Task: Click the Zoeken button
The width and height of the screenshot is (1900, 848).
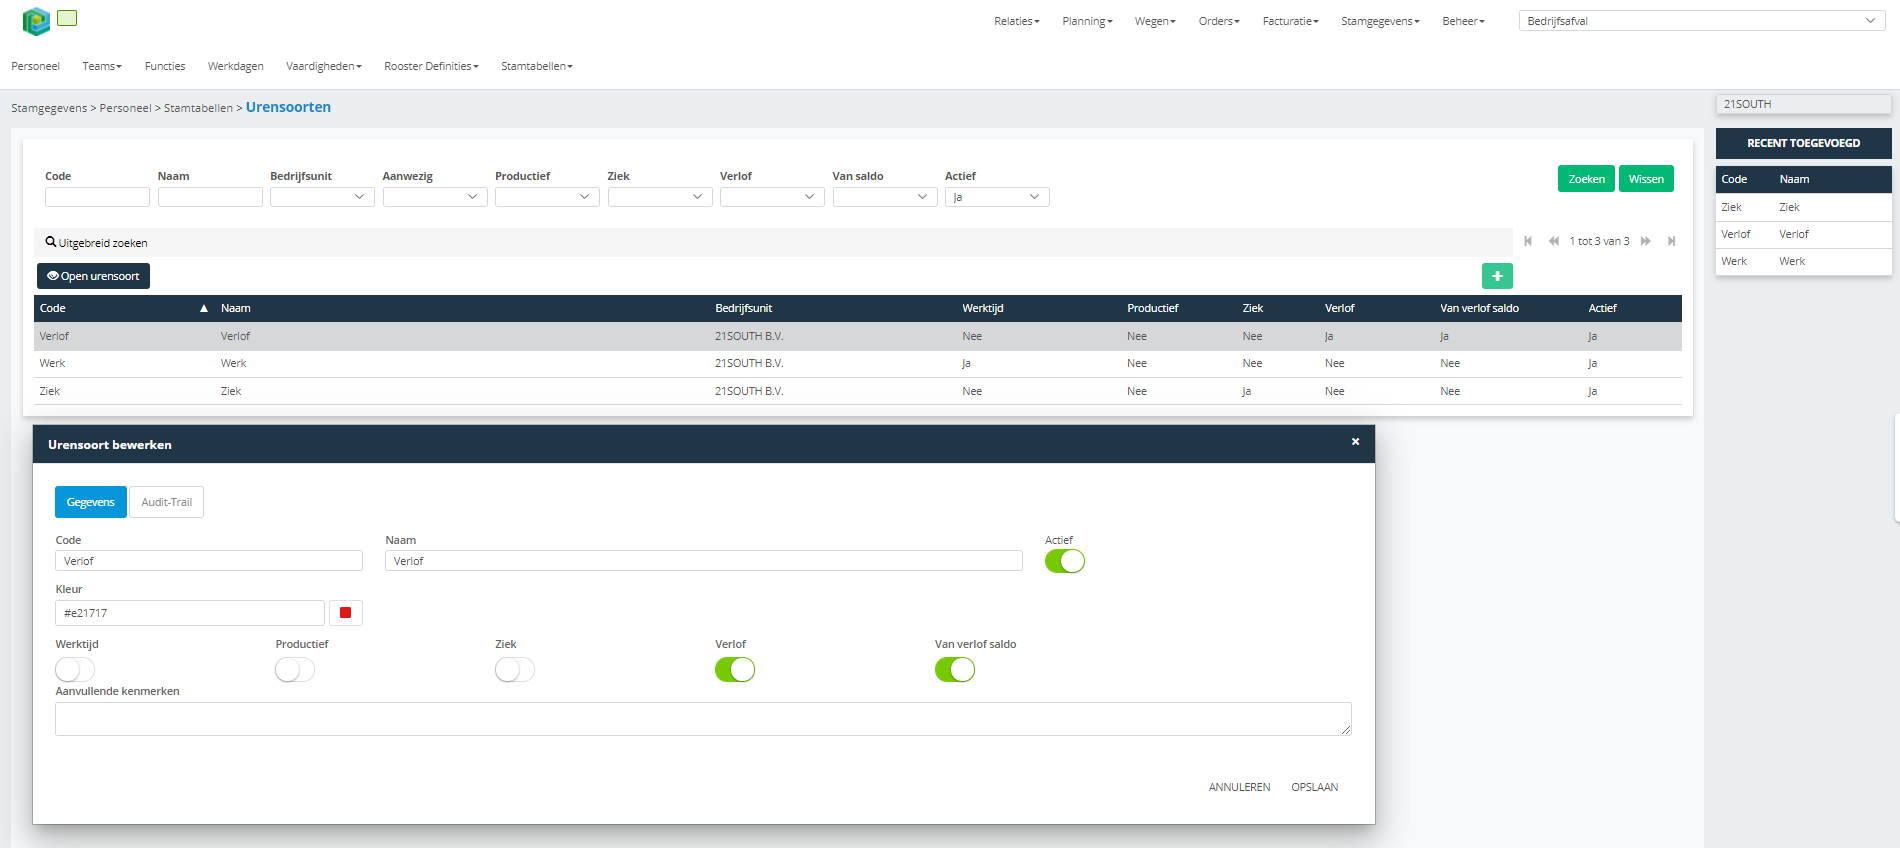Action: pyautogui.click(x=1586, y=179)
